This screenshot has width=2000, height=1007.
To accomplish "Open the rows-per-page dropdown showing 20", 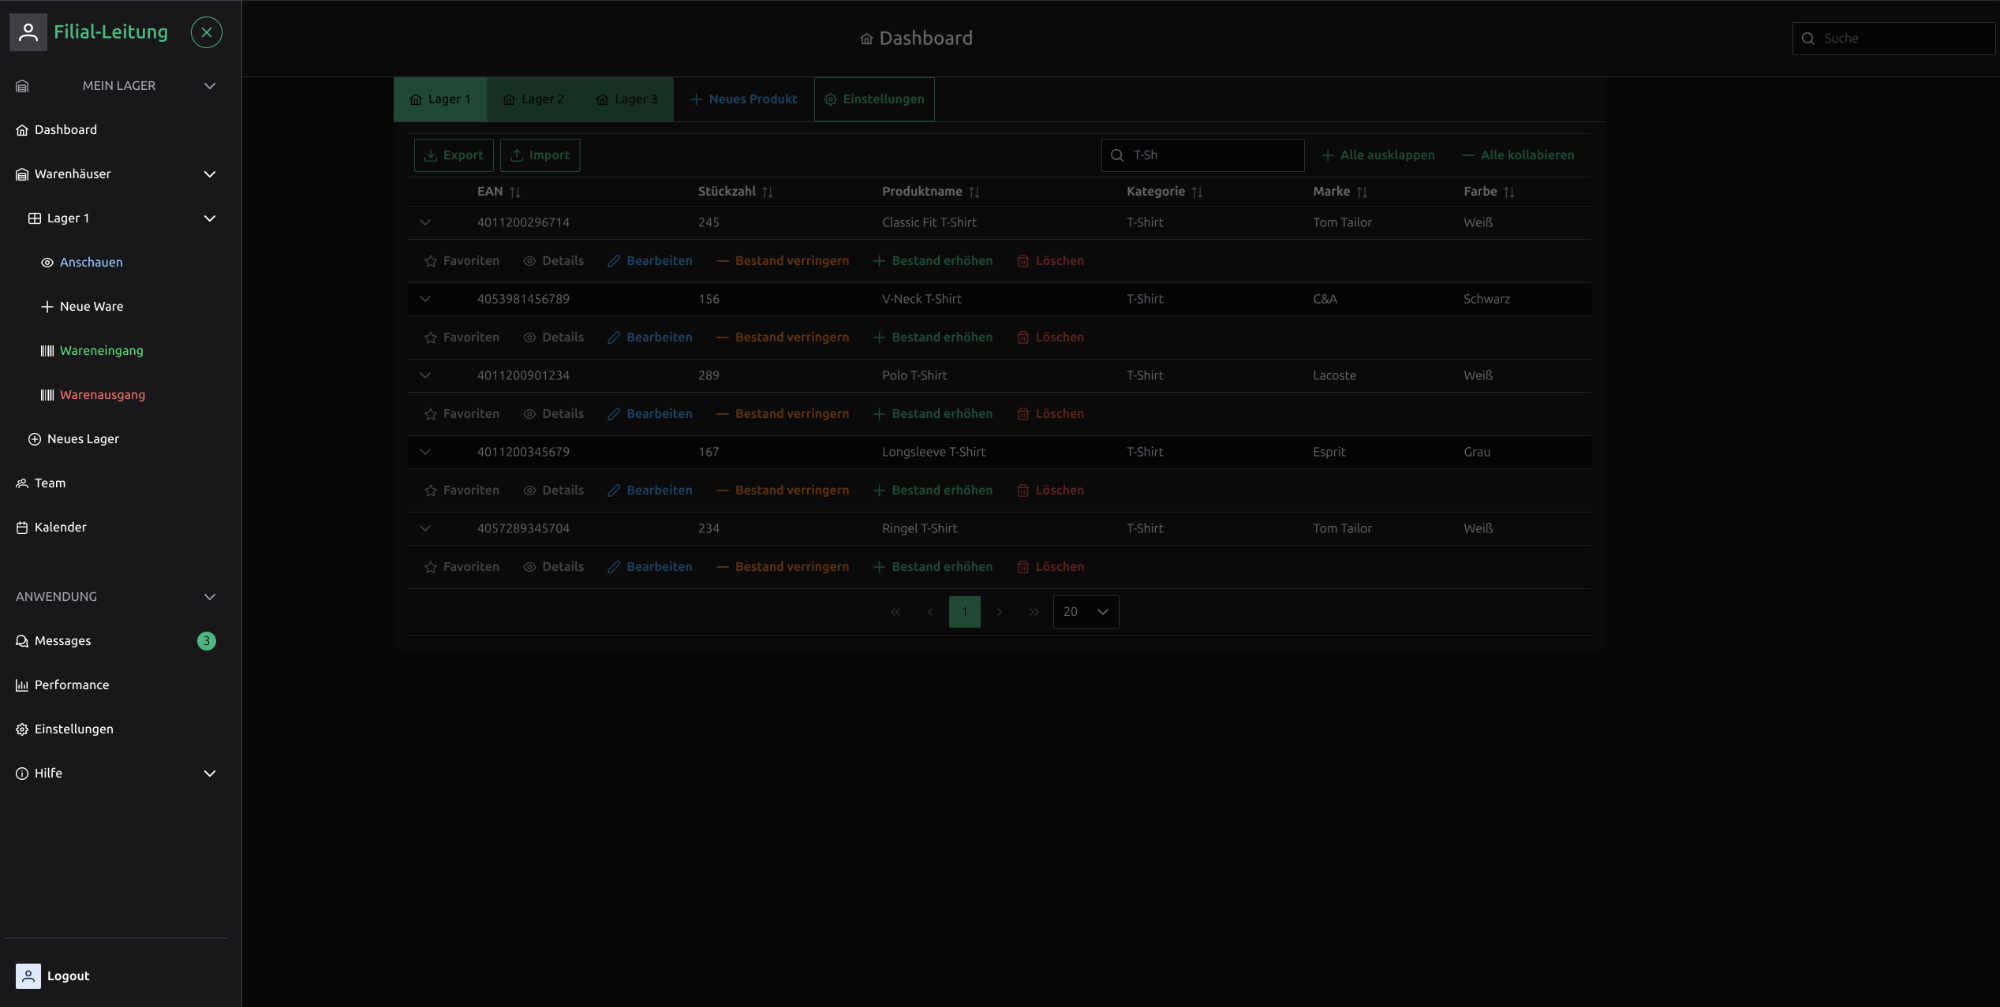I will pos(1085,612).
